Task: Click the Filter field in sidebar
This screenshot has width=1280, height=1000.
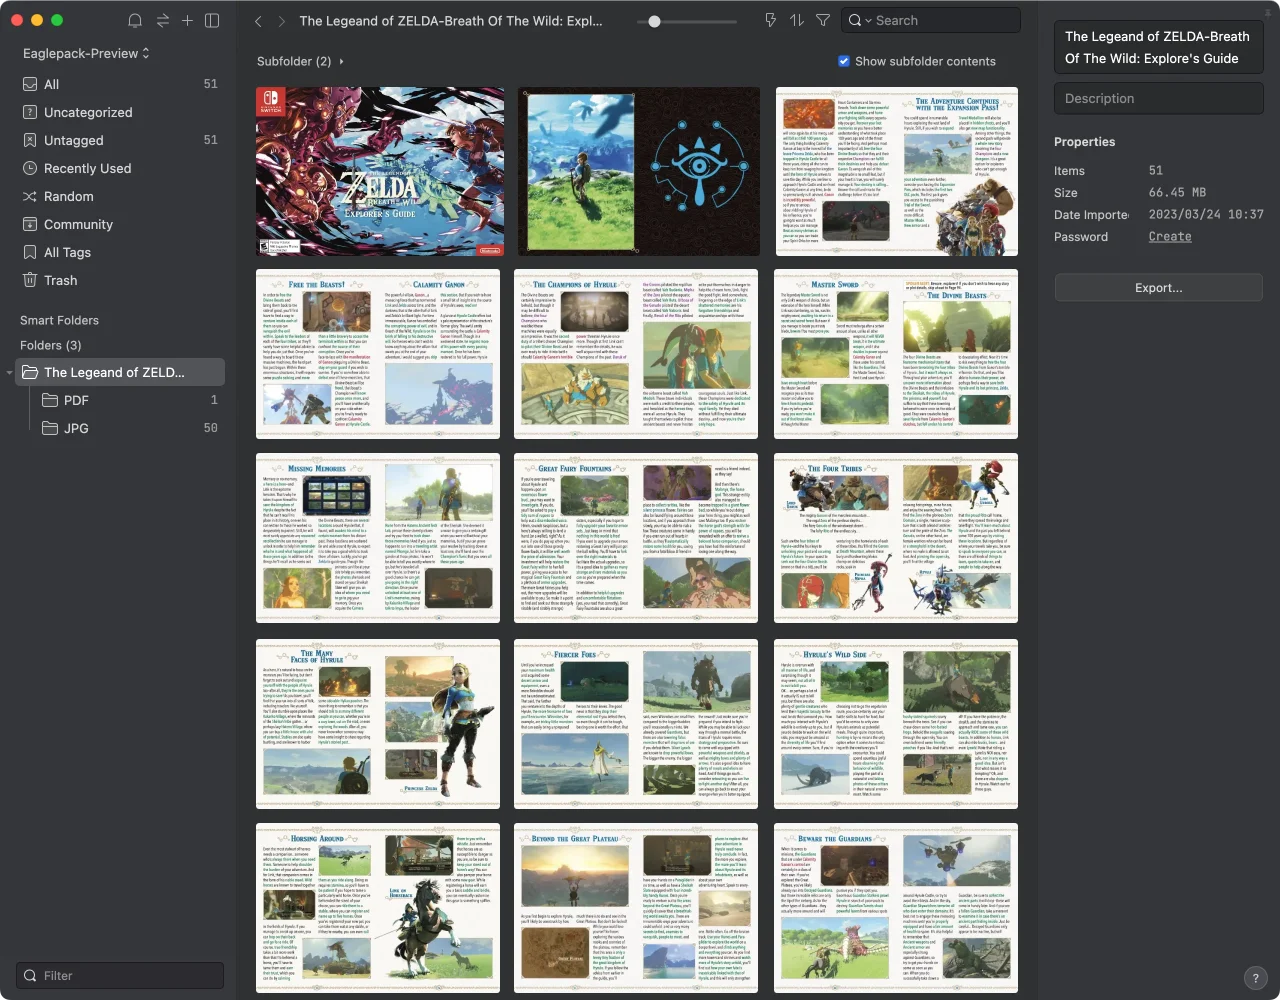Action: coord(120,975)
